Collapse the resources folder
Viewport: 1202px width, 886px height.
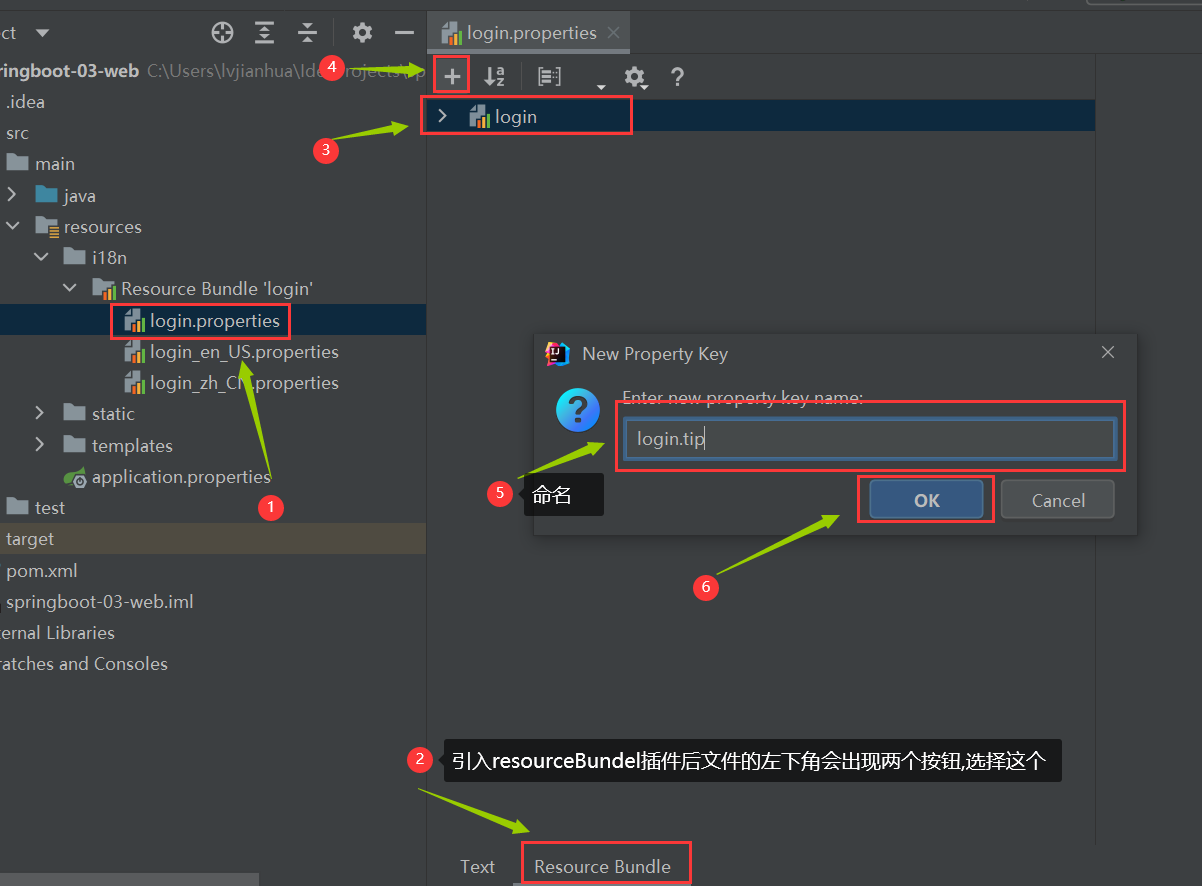coord(12,227)
